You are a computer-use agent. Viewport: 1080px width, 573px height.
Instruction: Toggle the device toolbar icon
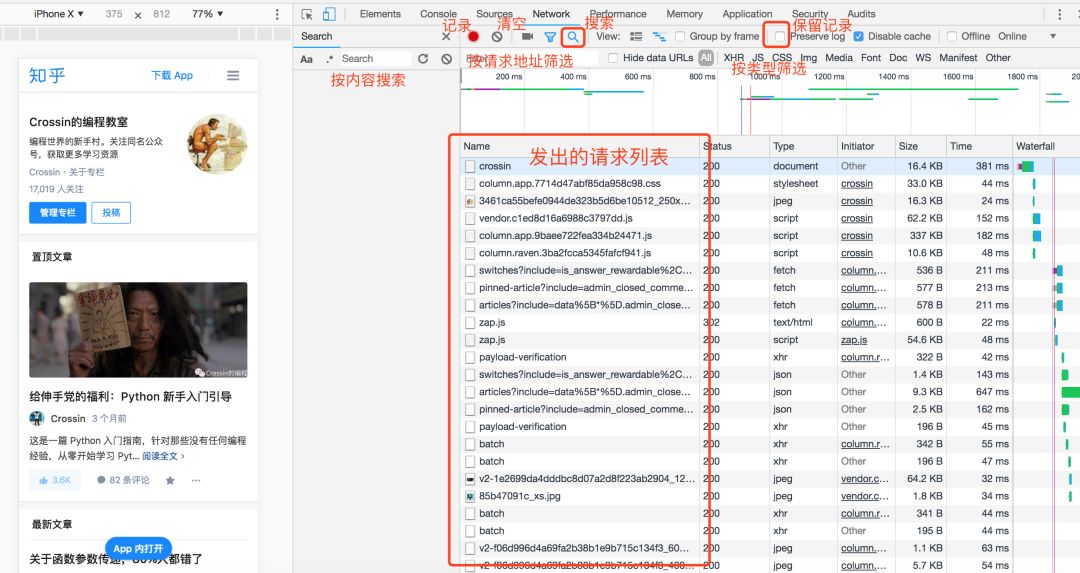[329, 14]
